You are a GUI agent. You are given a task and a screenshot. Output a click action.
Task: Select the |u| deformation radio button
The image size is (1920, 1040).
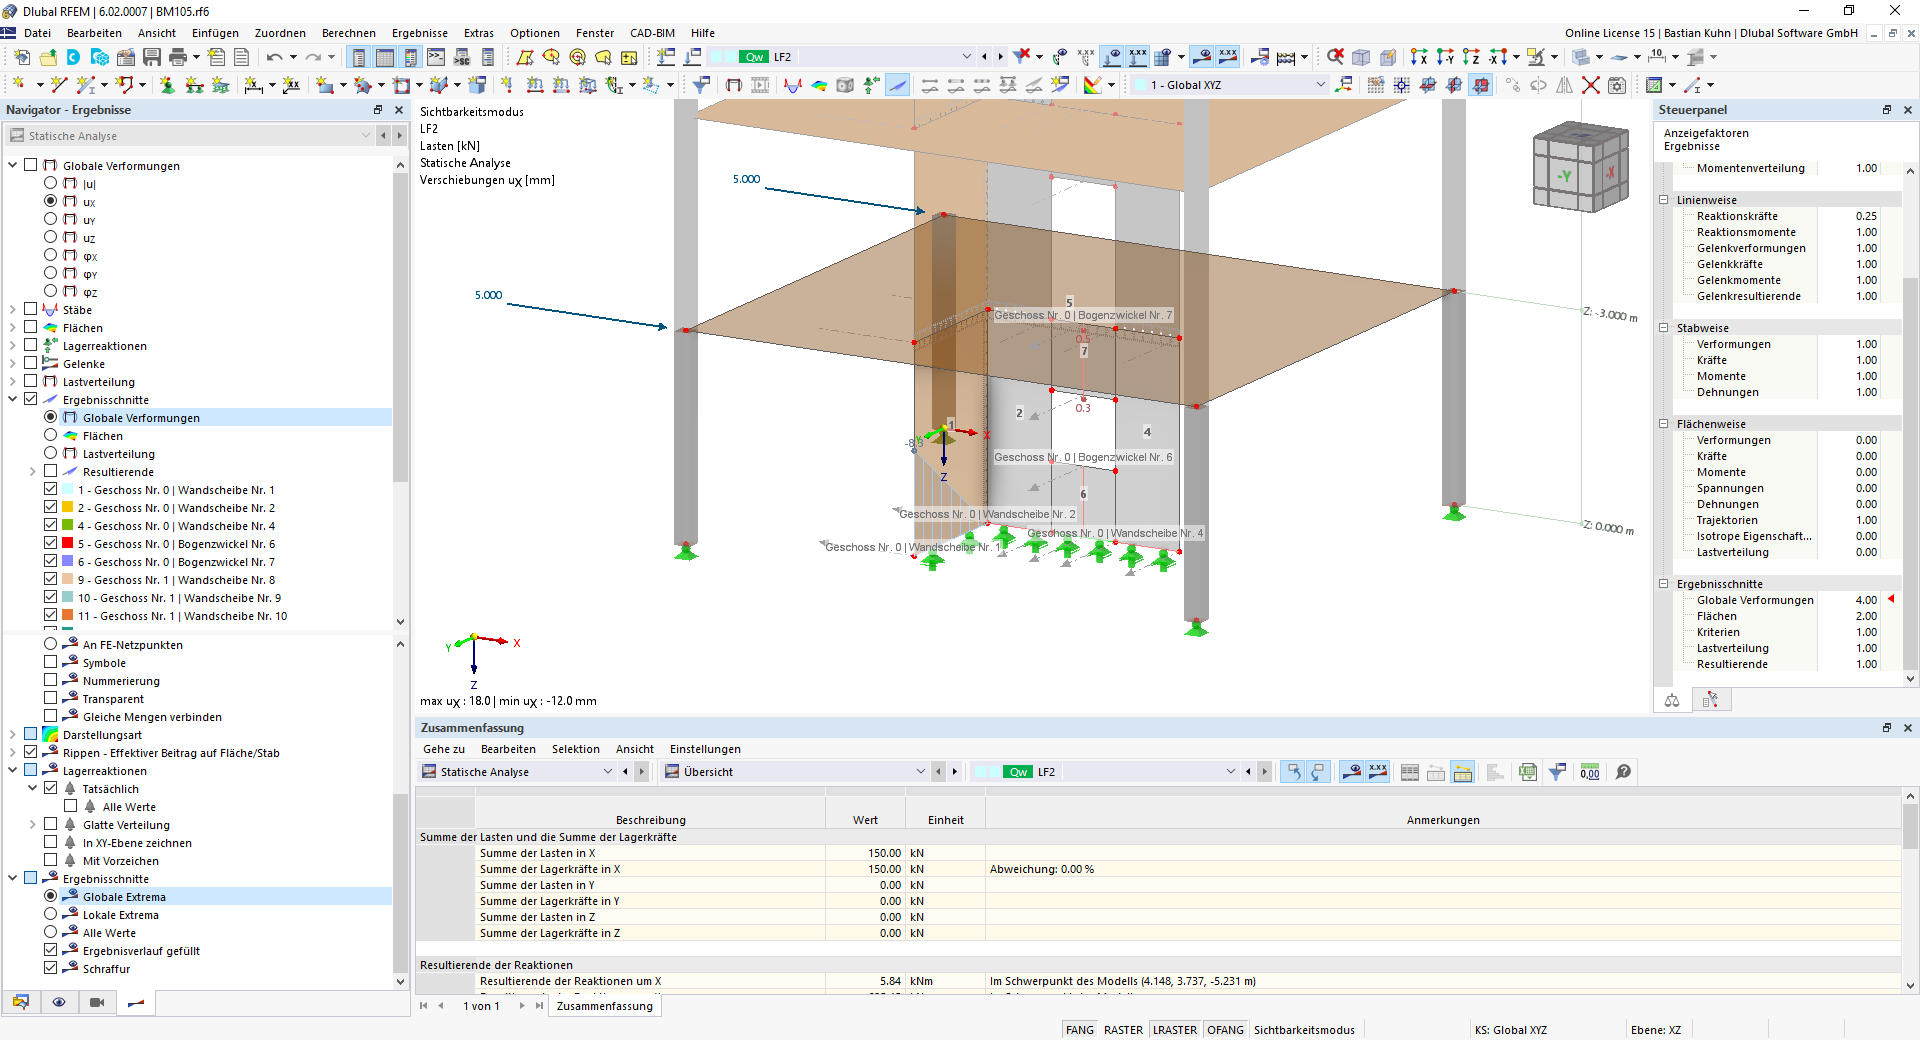(x=50, y=183)
